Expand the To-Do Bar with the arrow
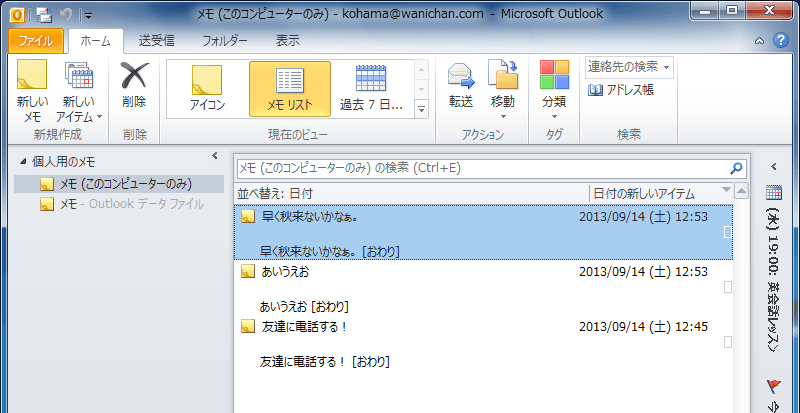The width and height of the screenshot is (800, 413). [774, 166]
